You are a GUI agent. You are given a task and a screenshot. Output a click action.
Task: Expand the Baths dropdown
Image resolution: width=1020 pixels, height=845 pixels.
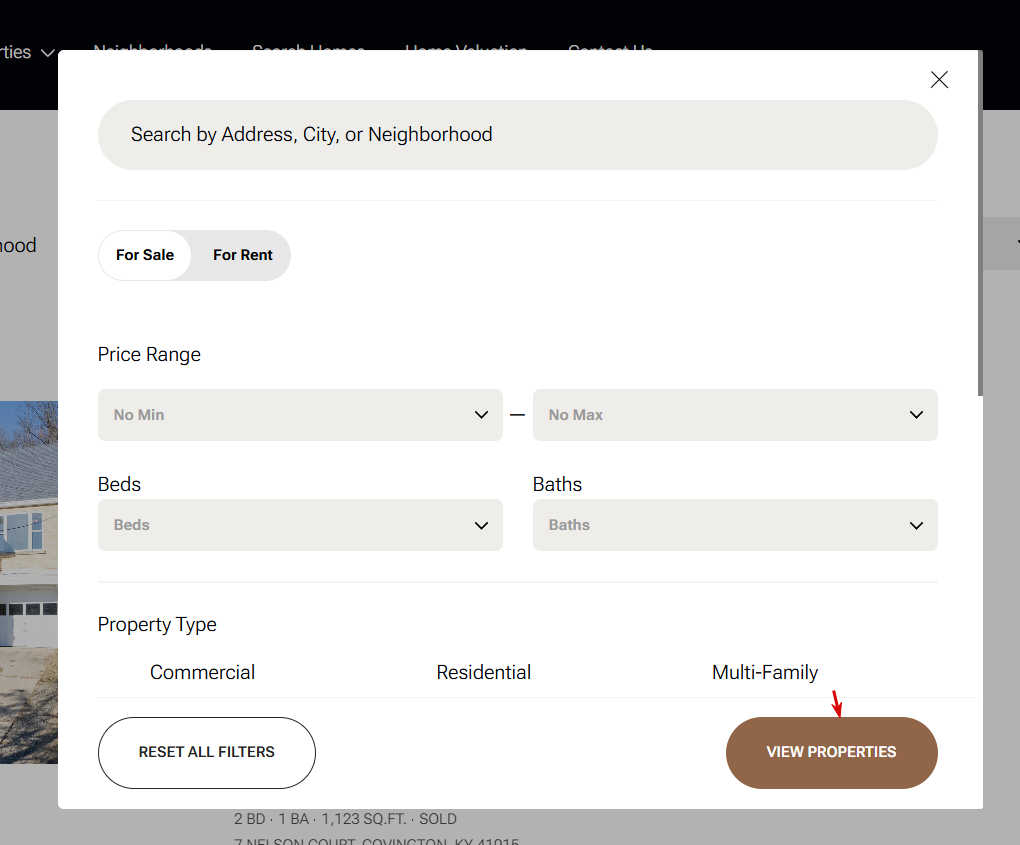[x=735, y=525]
